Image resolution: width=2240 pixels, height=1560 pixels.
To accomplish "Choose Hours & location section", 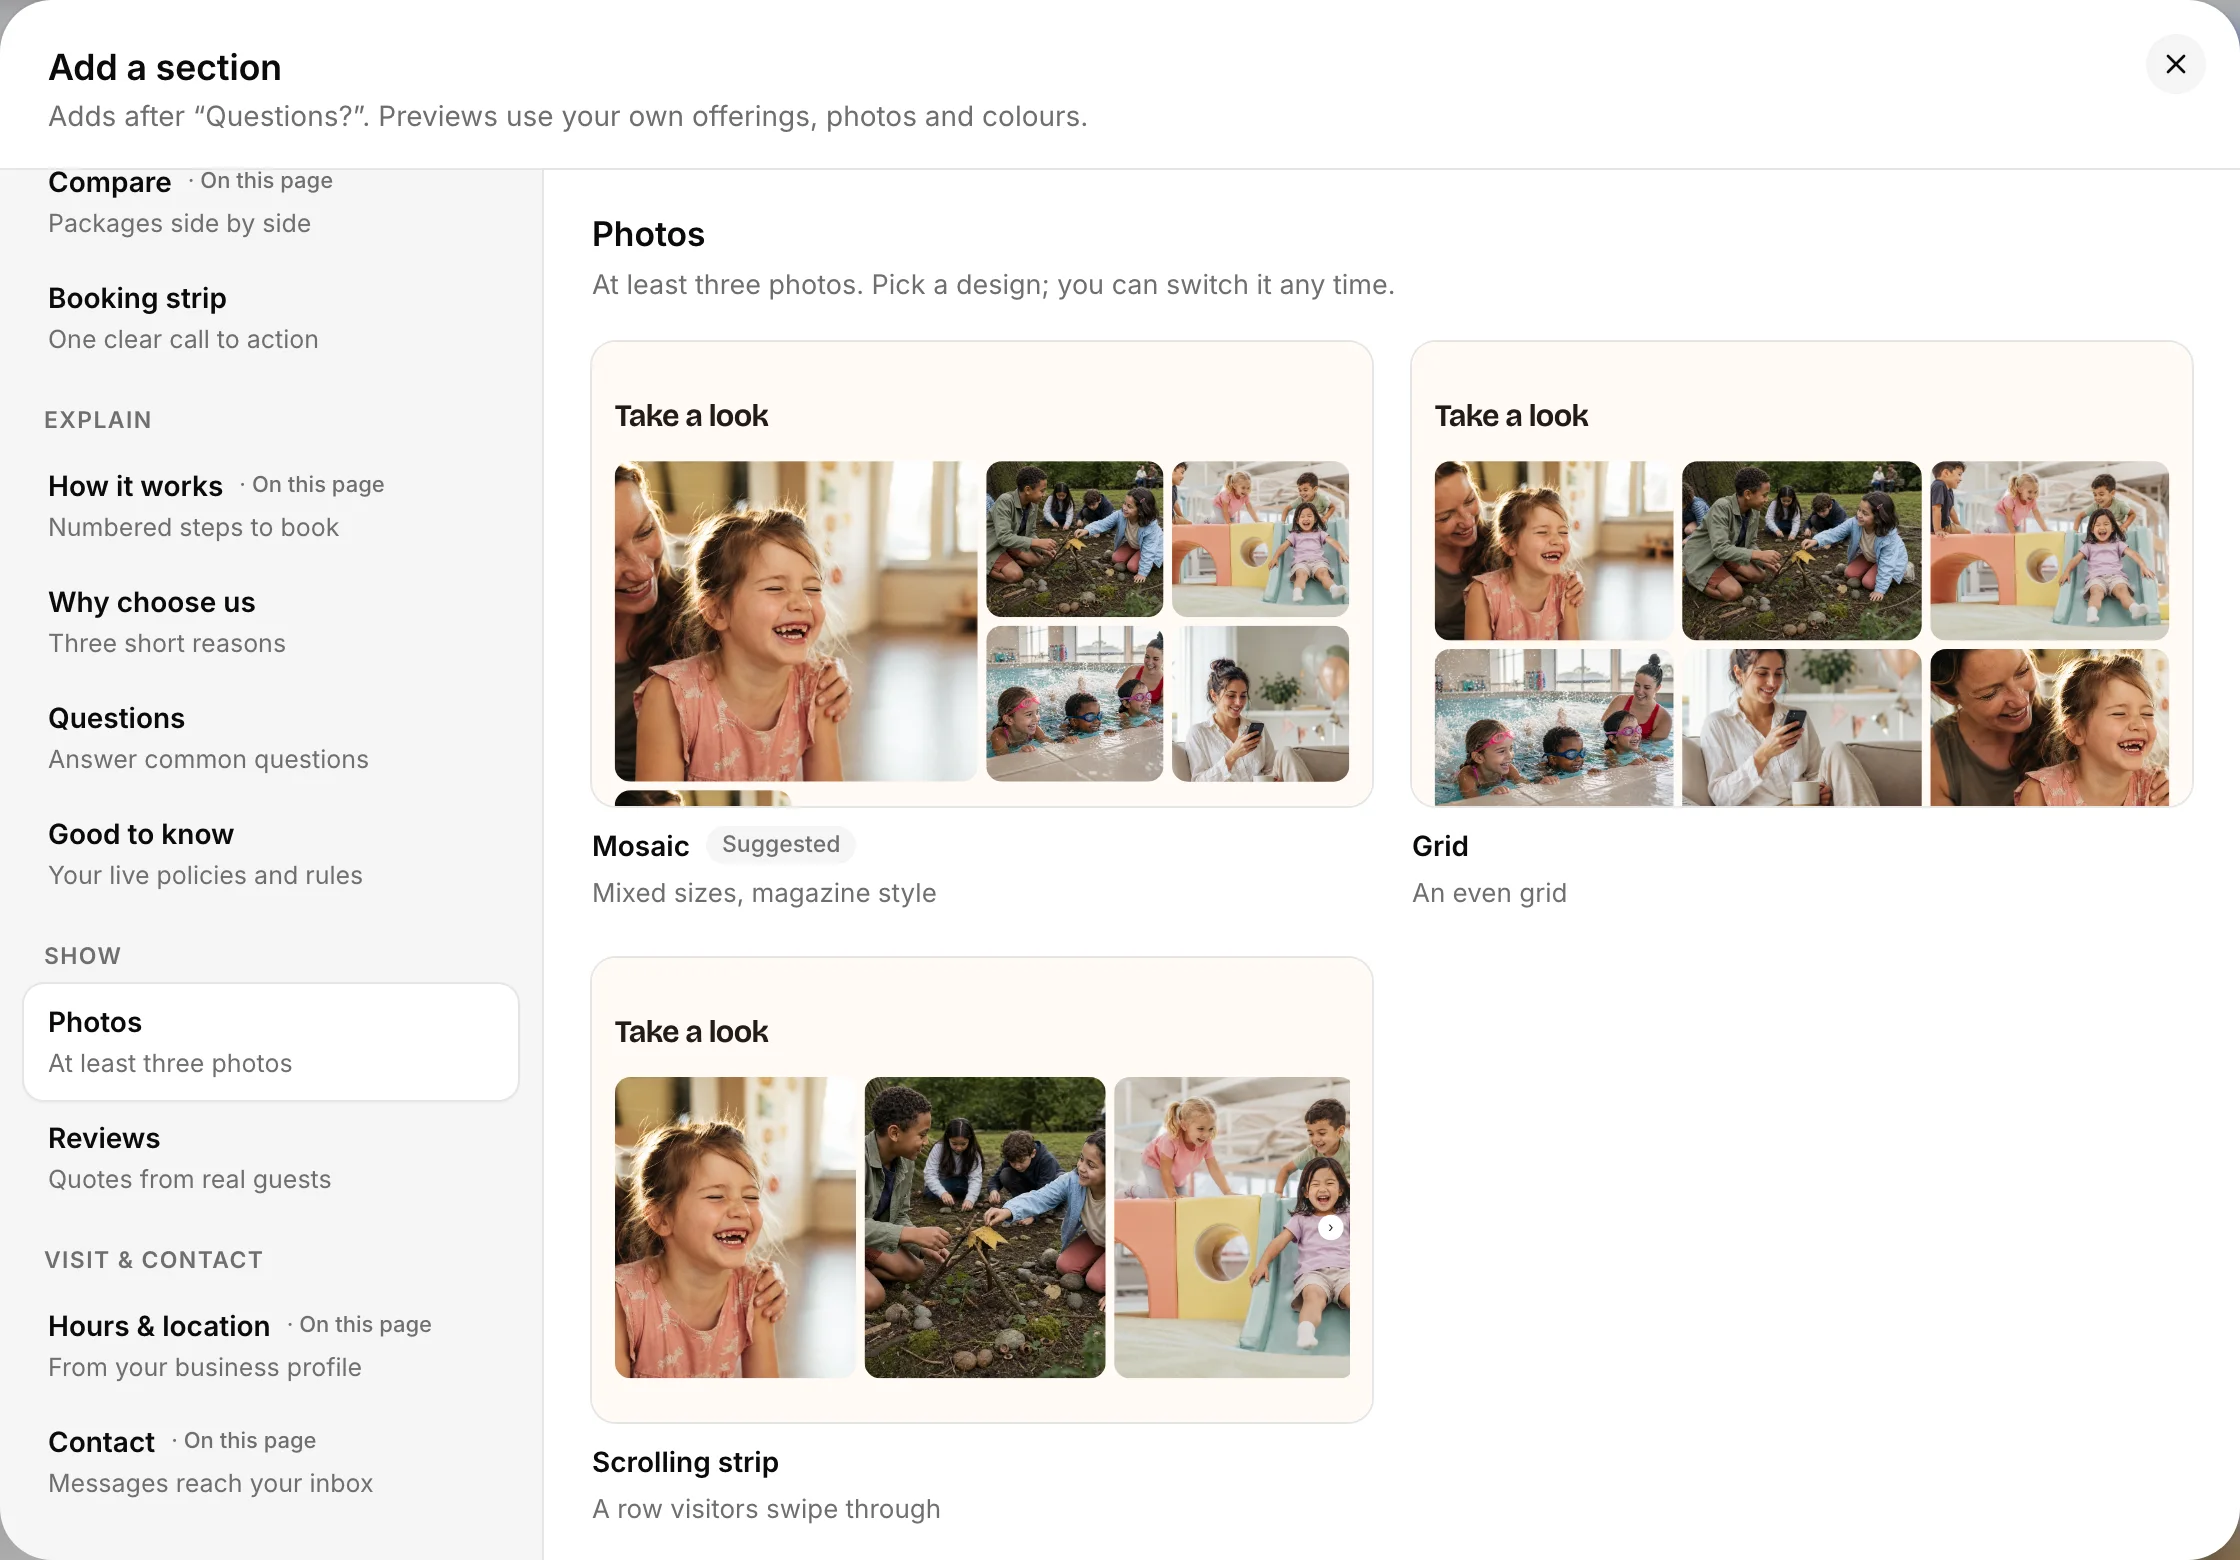I will tap(271, 1346).
